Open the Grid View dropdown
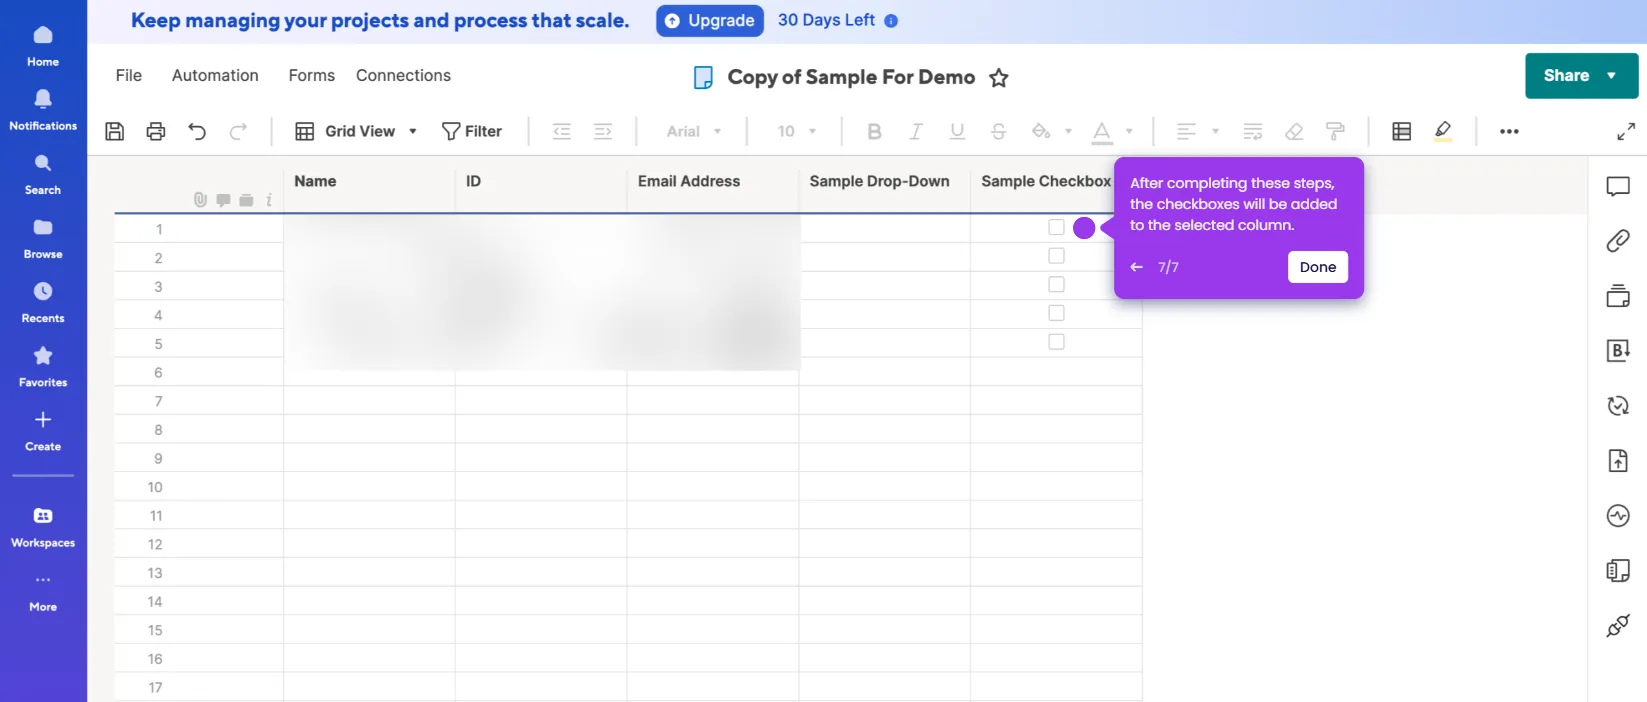 pyautogui.click(x=356, y=131)
